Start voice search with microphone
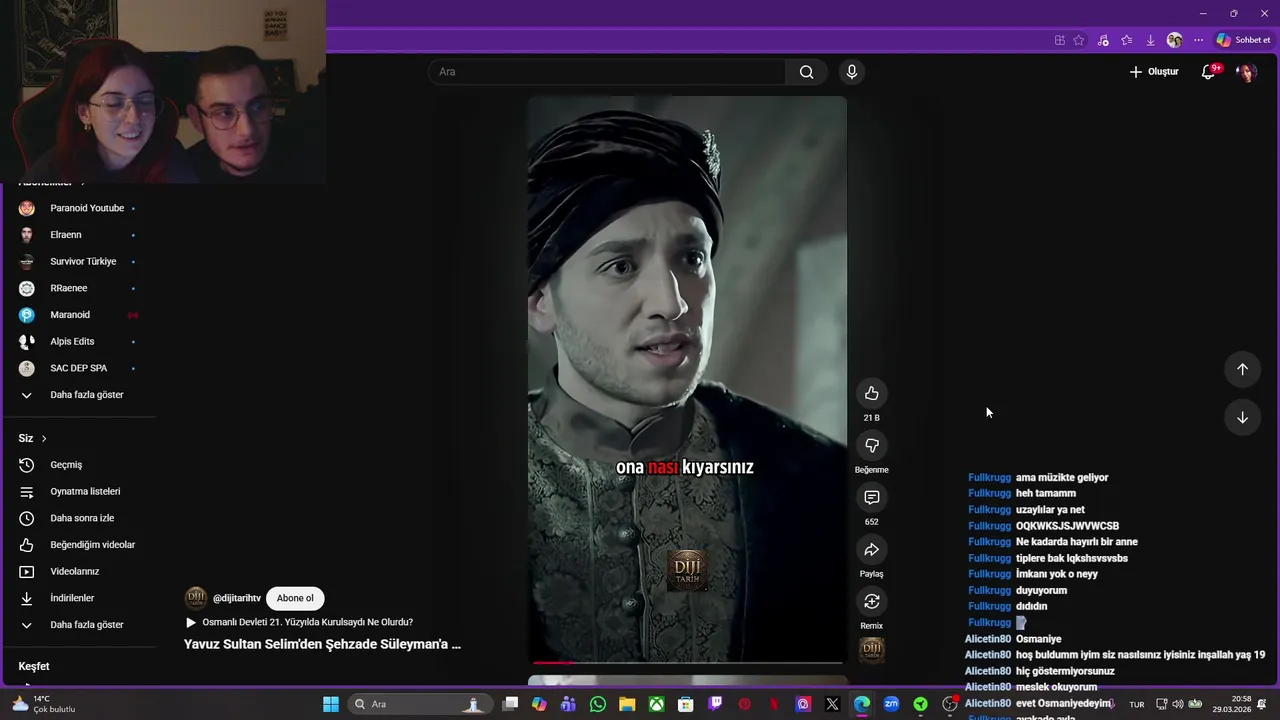The image size is (1280, 720). click(x=851, y=72)
